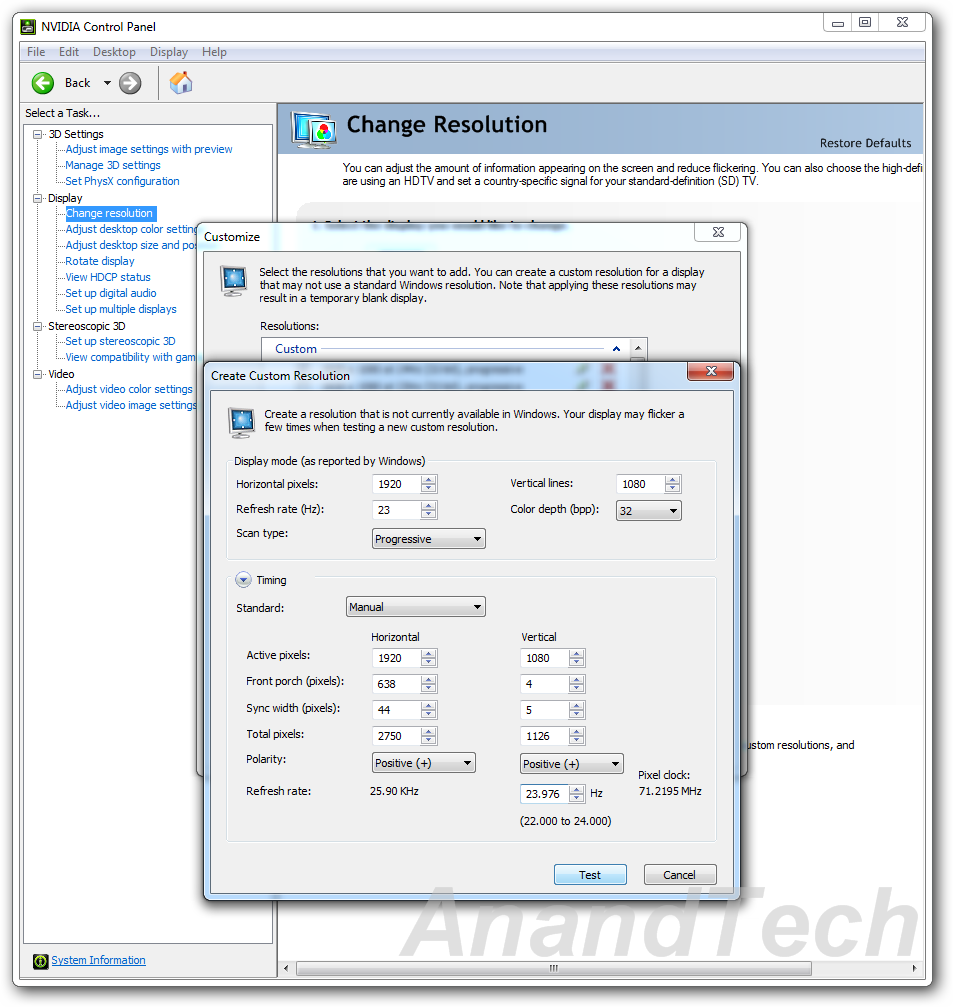953x1007 pixels.
Task: Click the Refresh rate (Hz) field showing 23
Action: click(x=396, y=510)
